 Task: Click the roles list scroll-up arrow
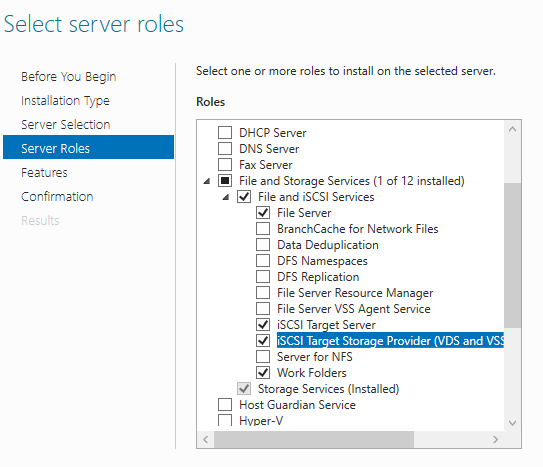513,129
